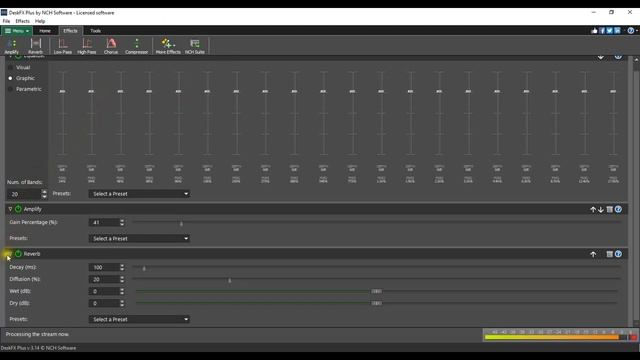Add the Chorus effect
Viewport: 640px width, 360px height.
pyautogui.click(x=111, y=46)
